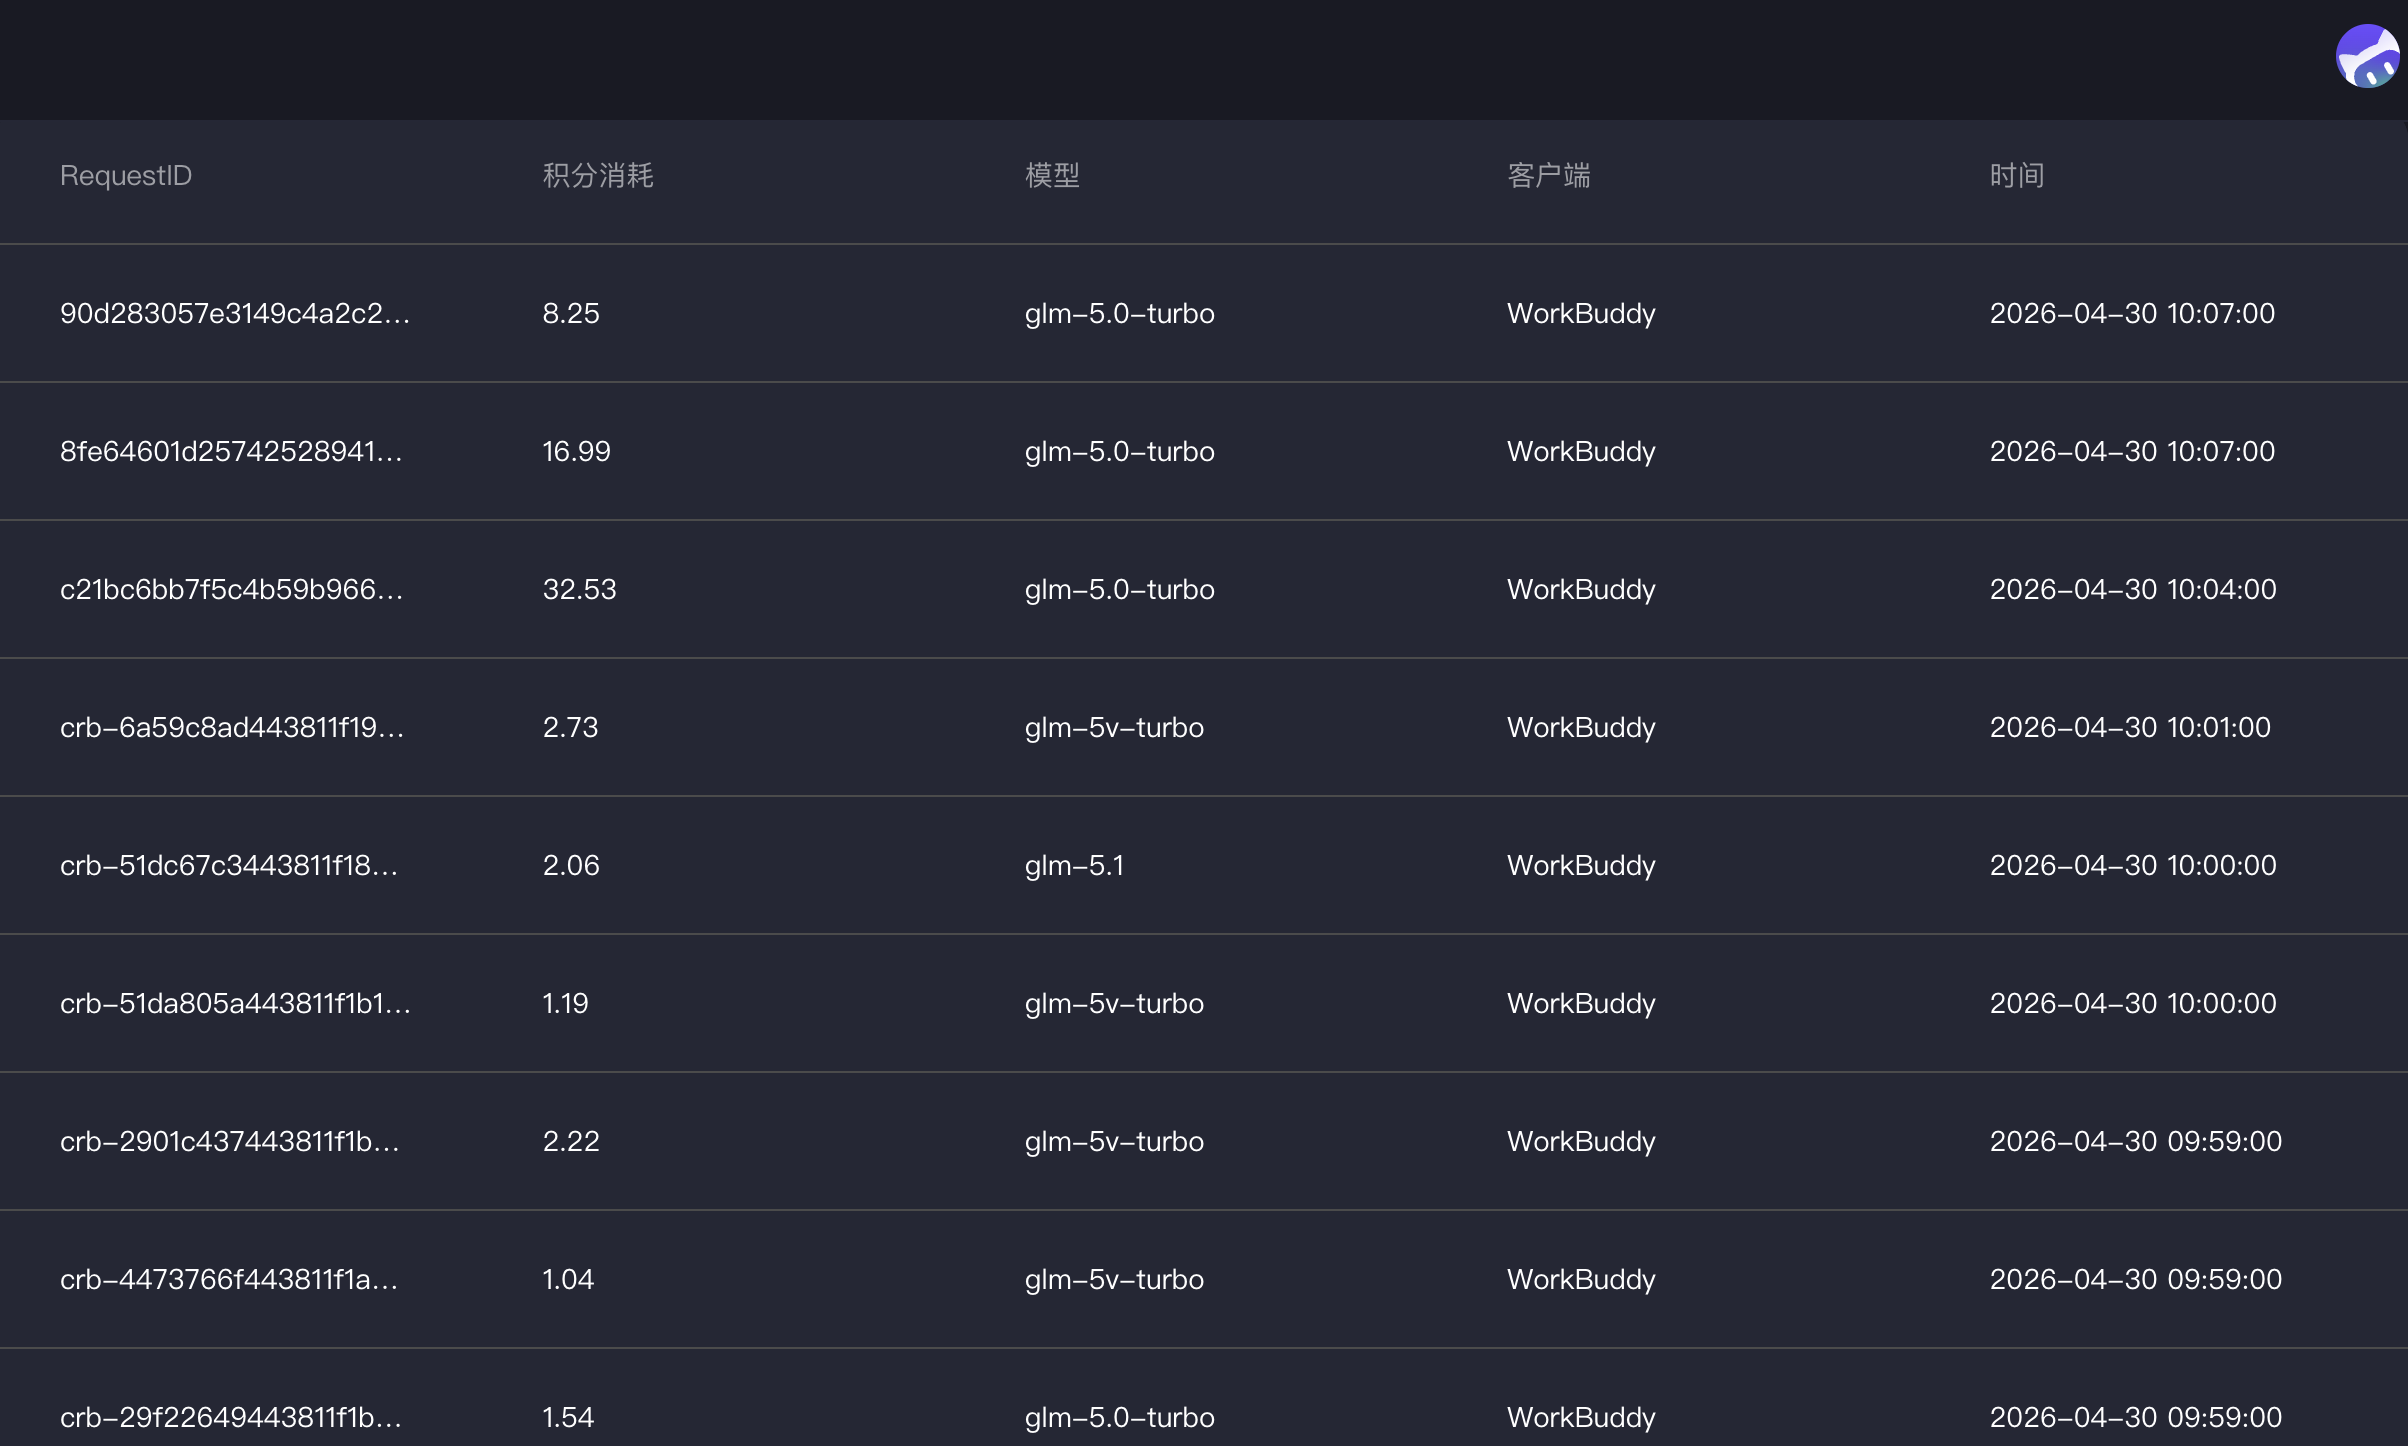Click the 09:59:00 time in the 1.54 row
This screenshot has width=2408, height=1446.
(x=2136, y=1418)
